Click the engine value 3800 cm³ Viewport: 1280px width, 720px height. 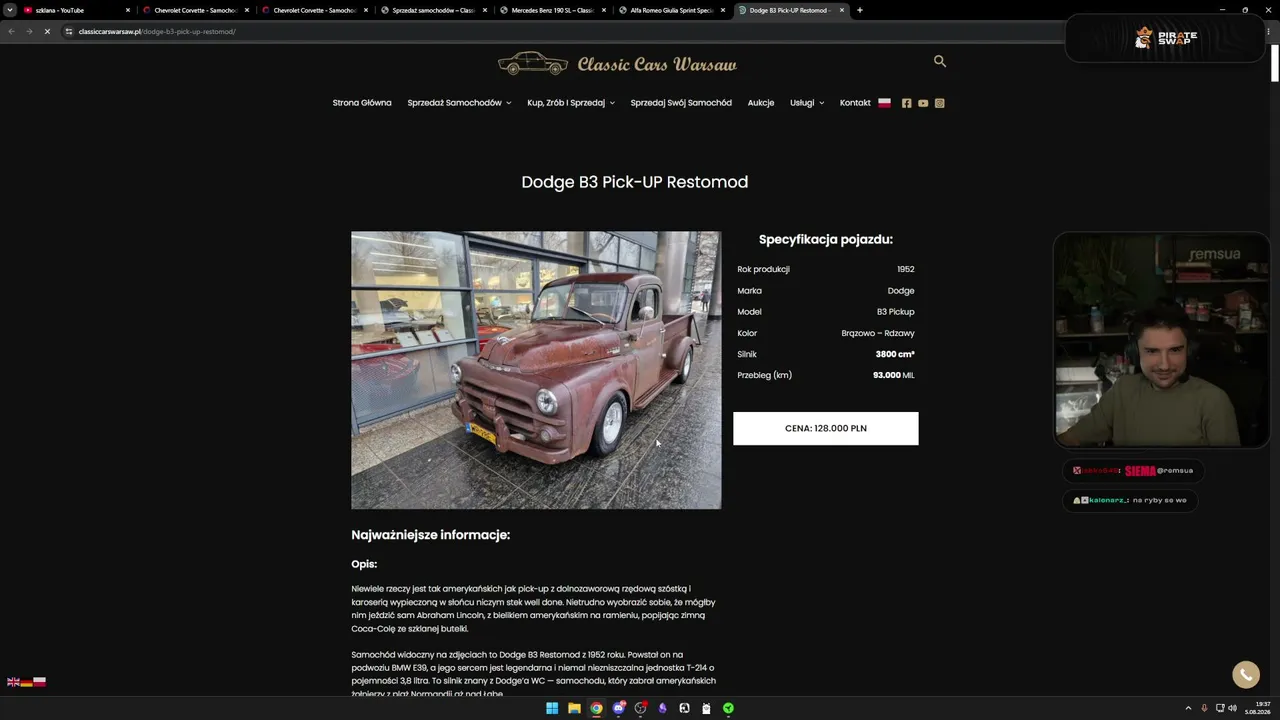[x=895, y=354]
